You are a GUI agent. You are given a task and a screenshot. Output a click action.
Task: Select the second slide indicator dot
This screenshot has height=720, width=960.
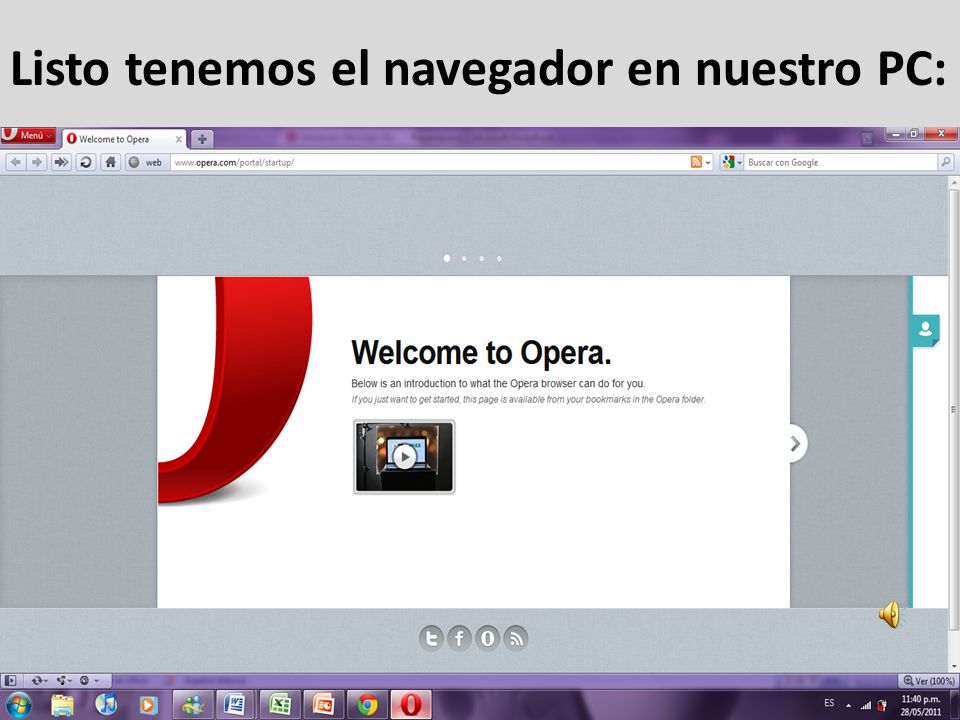click(464, 258)
